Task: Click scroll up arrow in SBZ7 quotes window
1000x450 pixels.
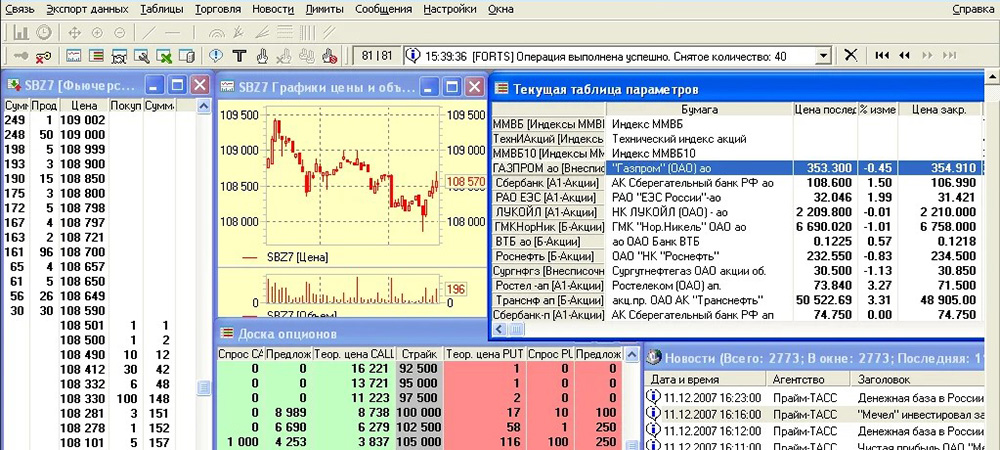Action: (203, 106)
